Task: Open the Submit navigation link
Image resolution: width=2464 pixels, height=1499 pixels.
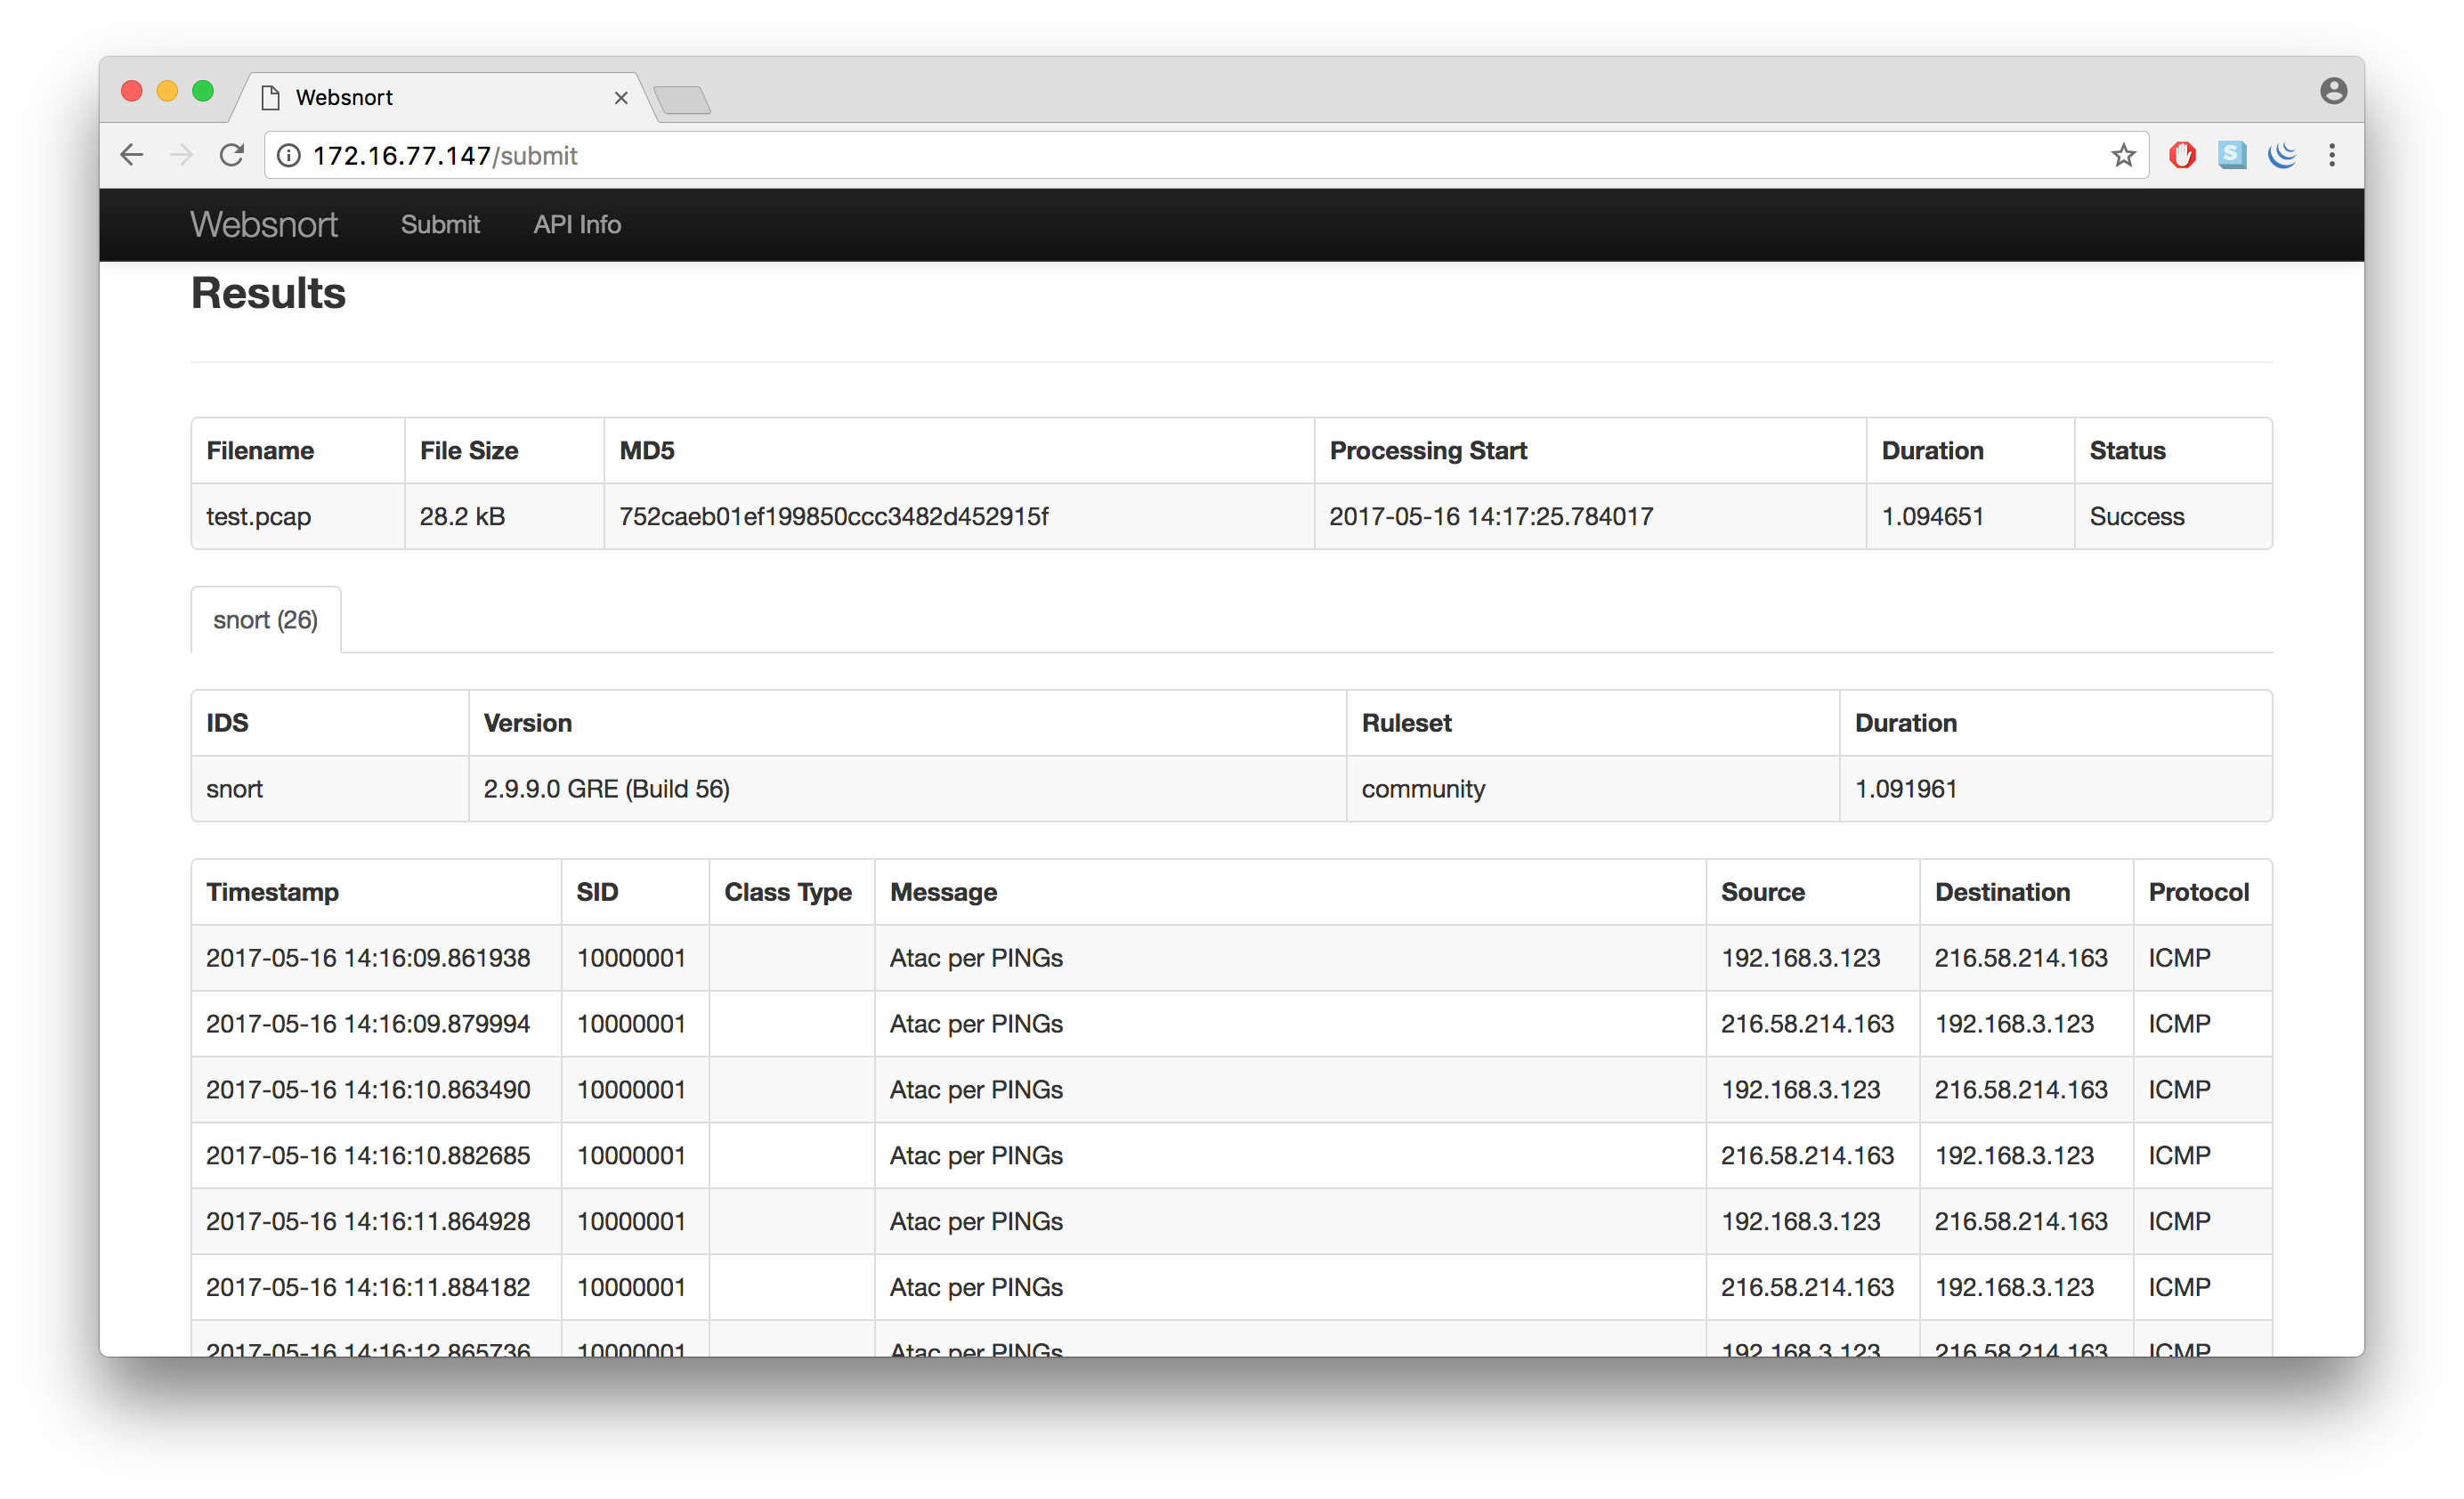Action: click(x=440, y=225)
